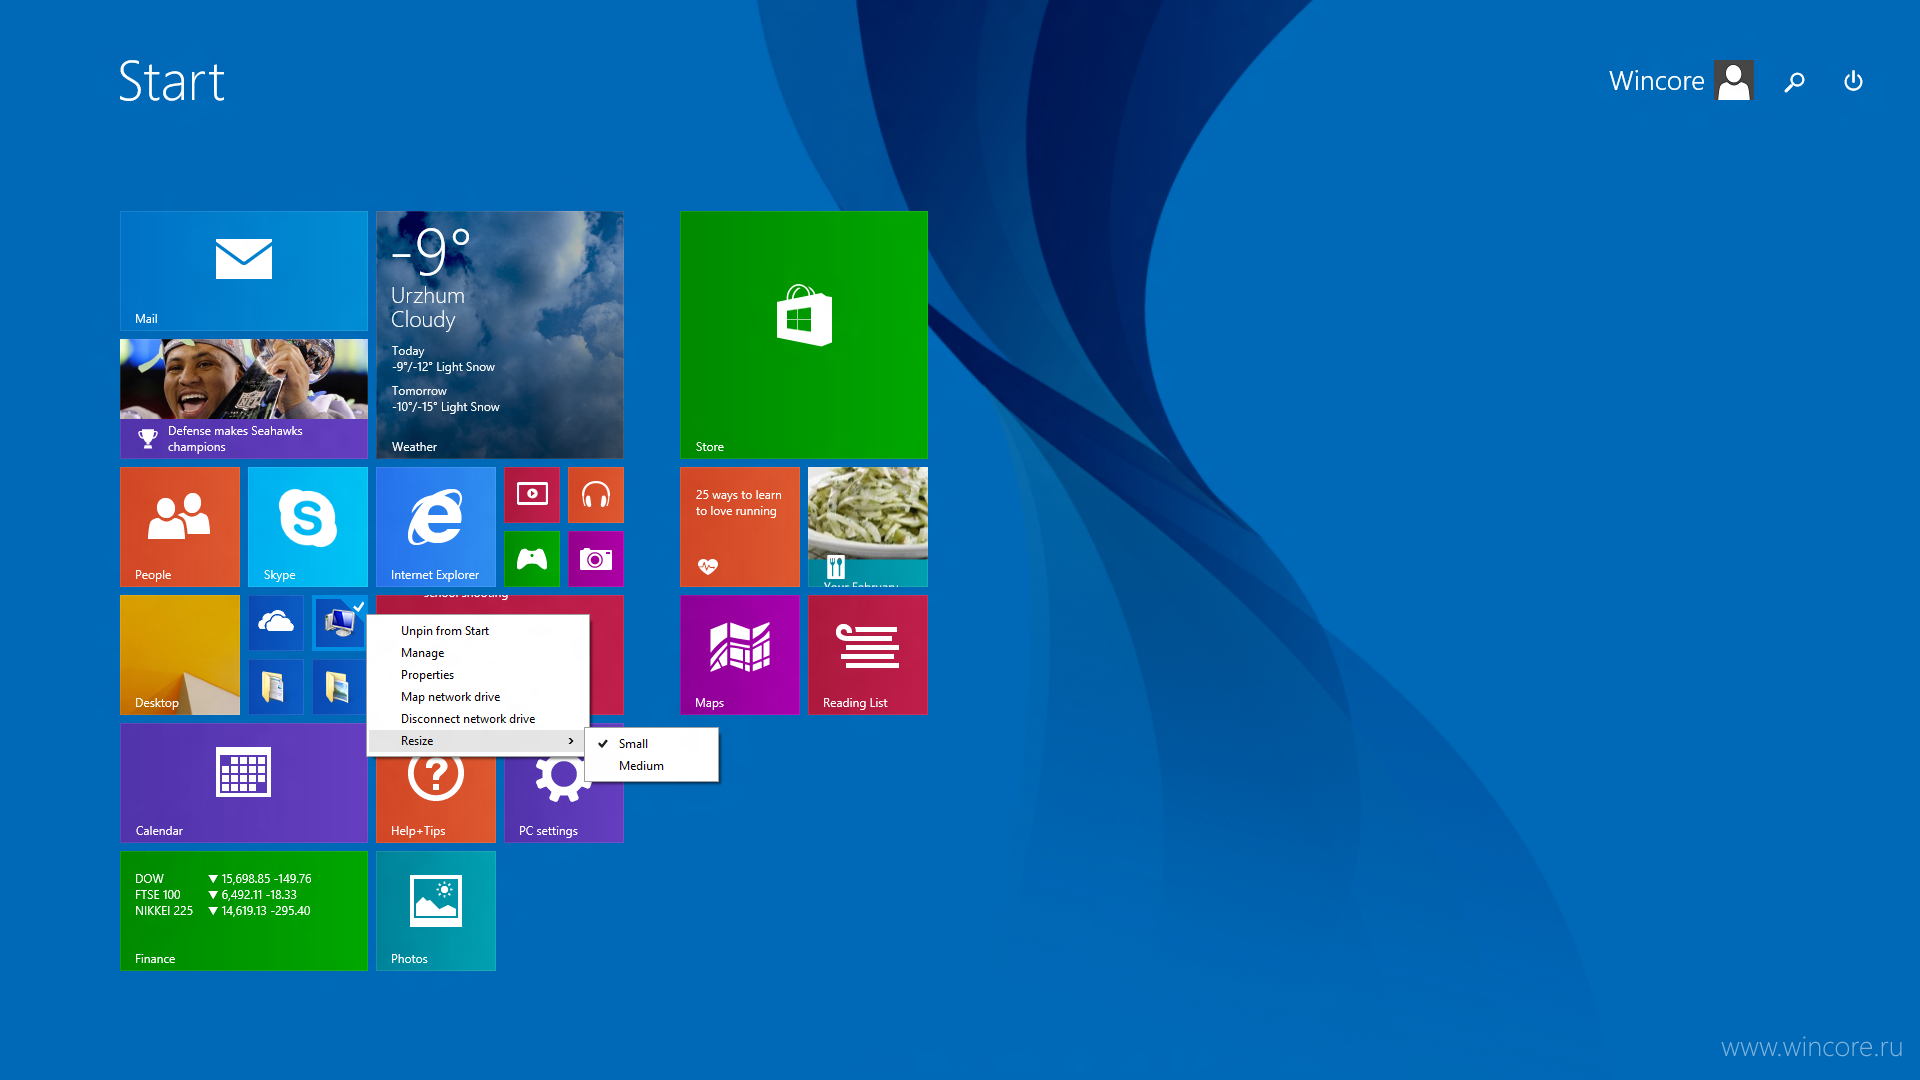The height and width of the screenshot is (1080, 1920).
Task: Launch the Skype tile
Action: pyautogui.click(x=308, y=527)
